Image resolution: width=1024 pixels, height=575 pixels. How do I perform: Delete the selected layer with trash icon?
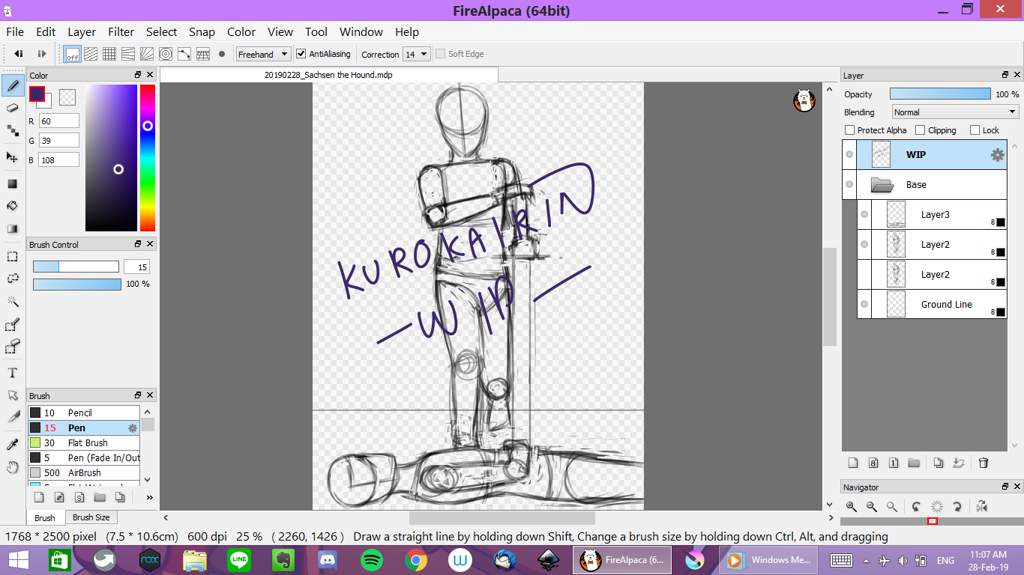[984, 463]
